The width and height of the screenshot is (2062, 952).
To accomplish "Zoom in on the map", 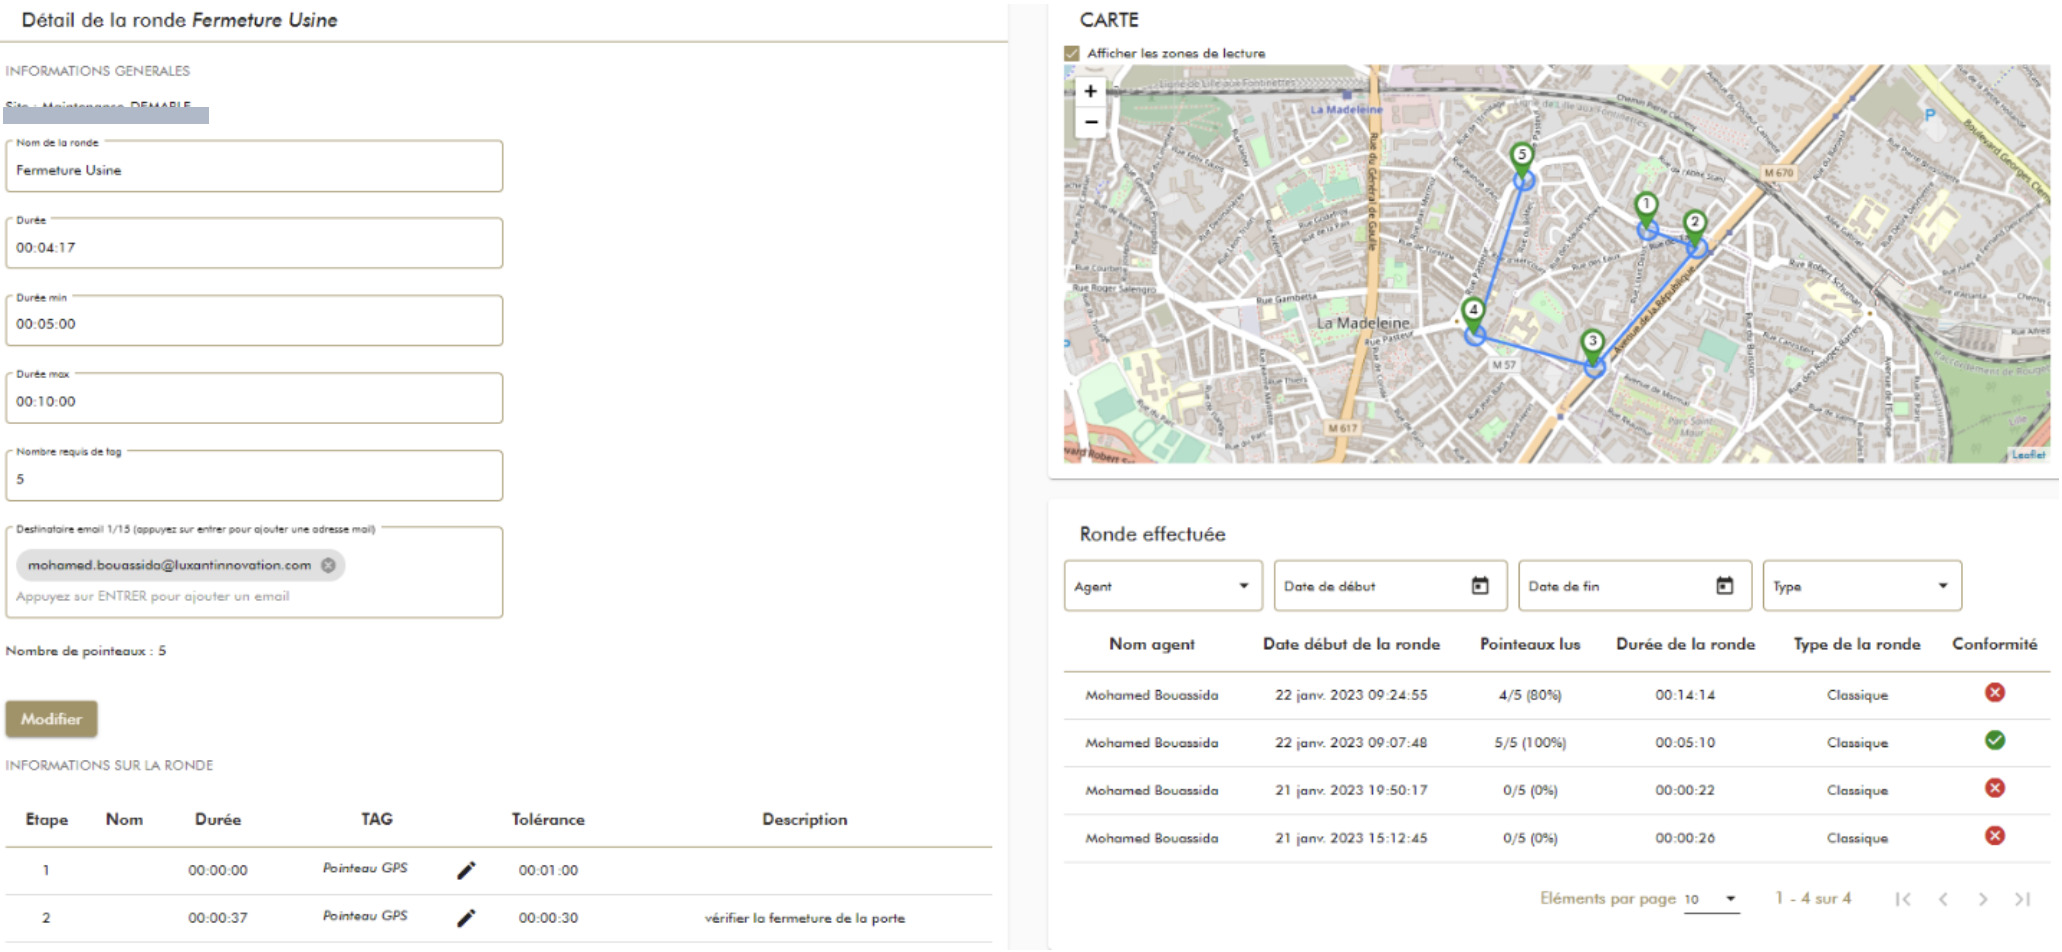I will coord(1090,91).
